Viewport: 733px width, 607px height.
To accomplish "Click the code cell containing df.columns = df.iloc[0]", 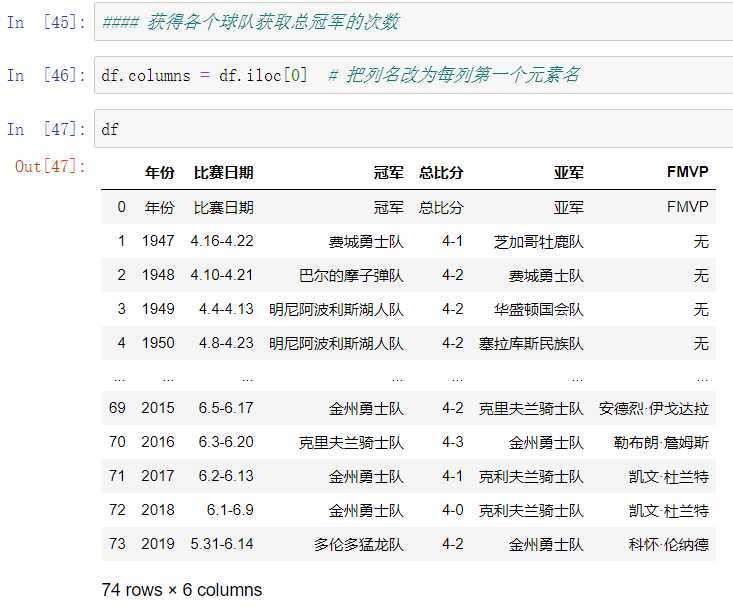I will tap(413, 75).
